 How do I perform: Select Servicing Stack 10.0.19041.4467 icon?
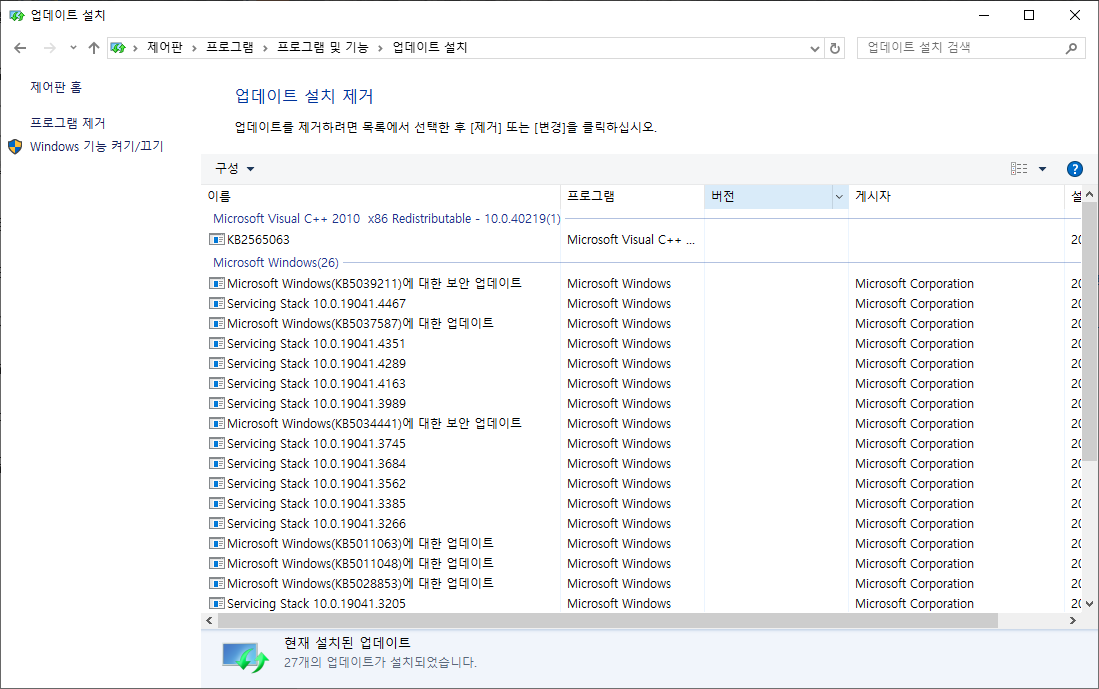click(217, 303)
